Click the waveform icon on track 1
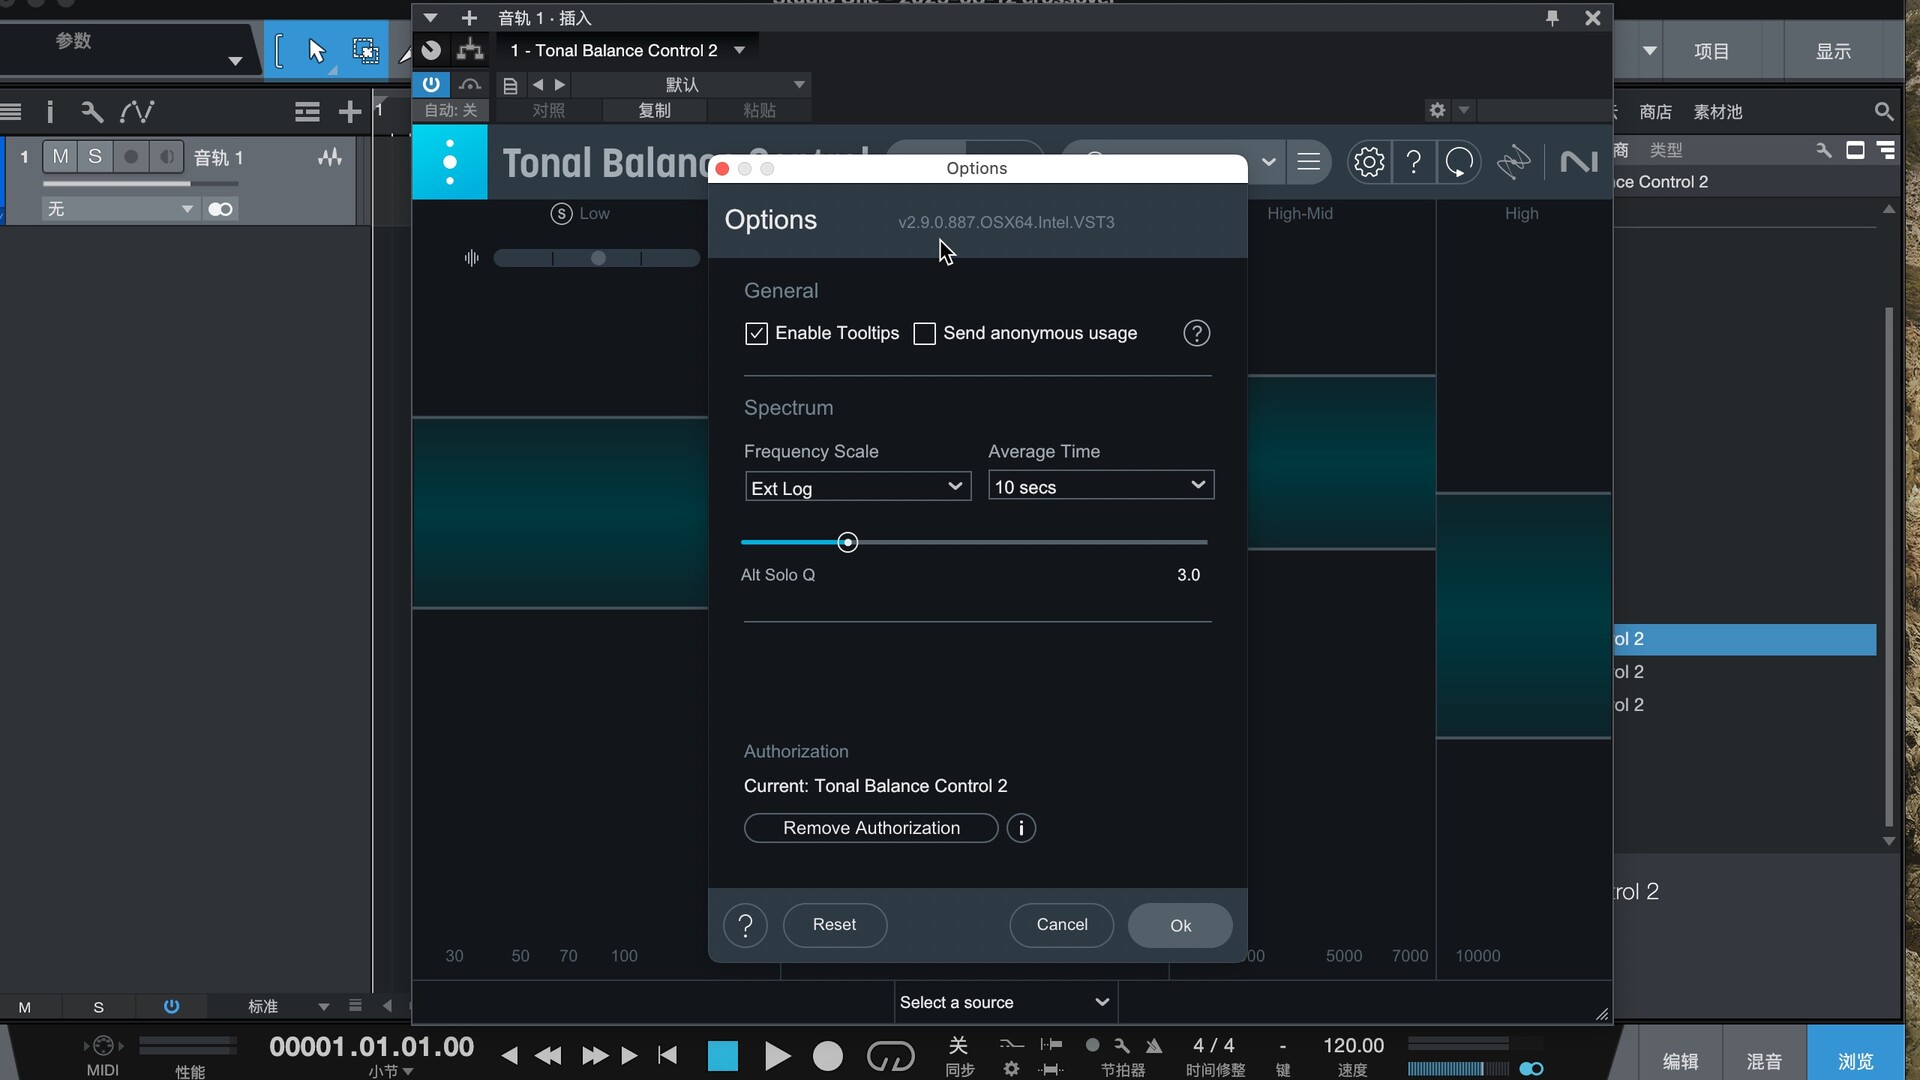The image size is (1920, 1080). point(330,157)
